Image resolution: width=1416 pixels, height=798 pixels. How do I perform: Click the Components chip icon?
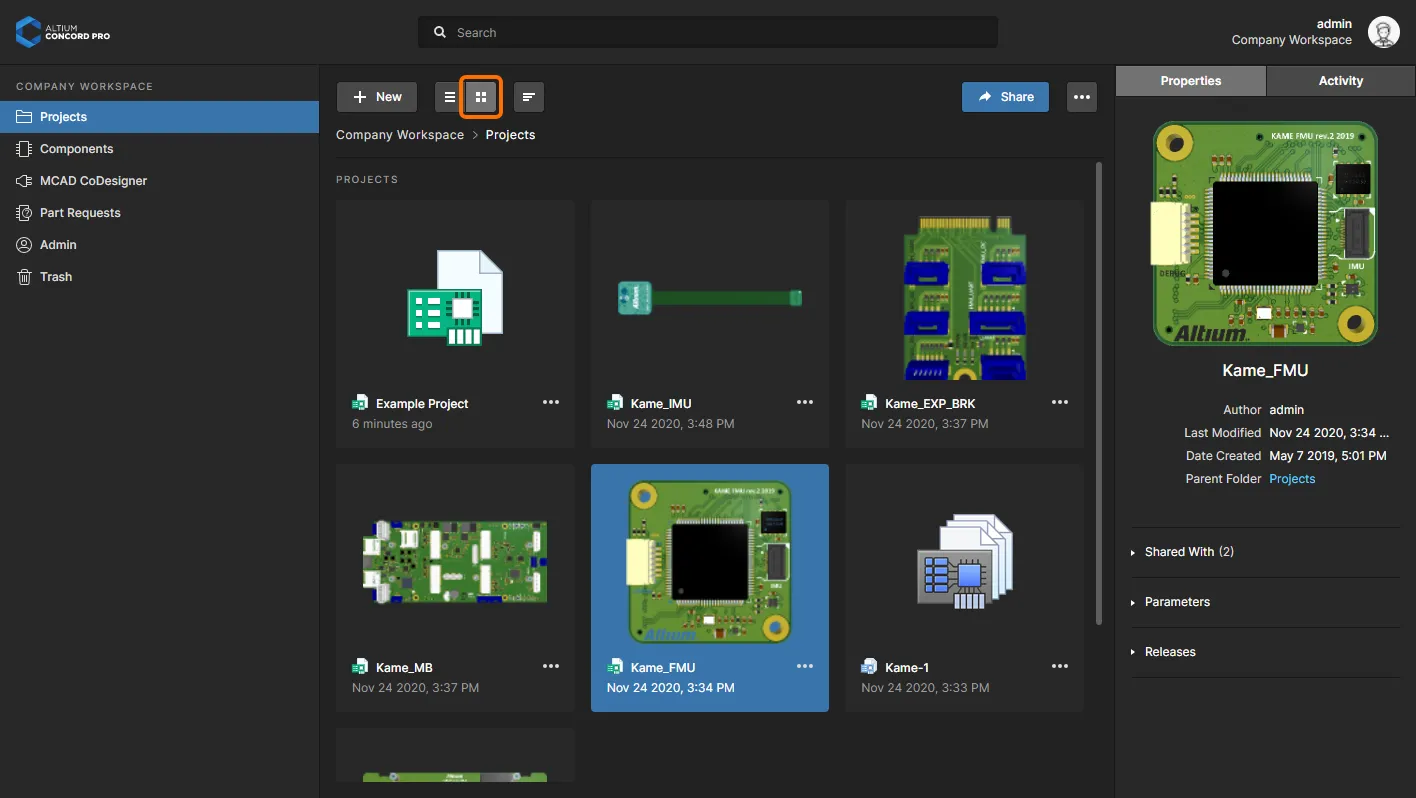24,149
